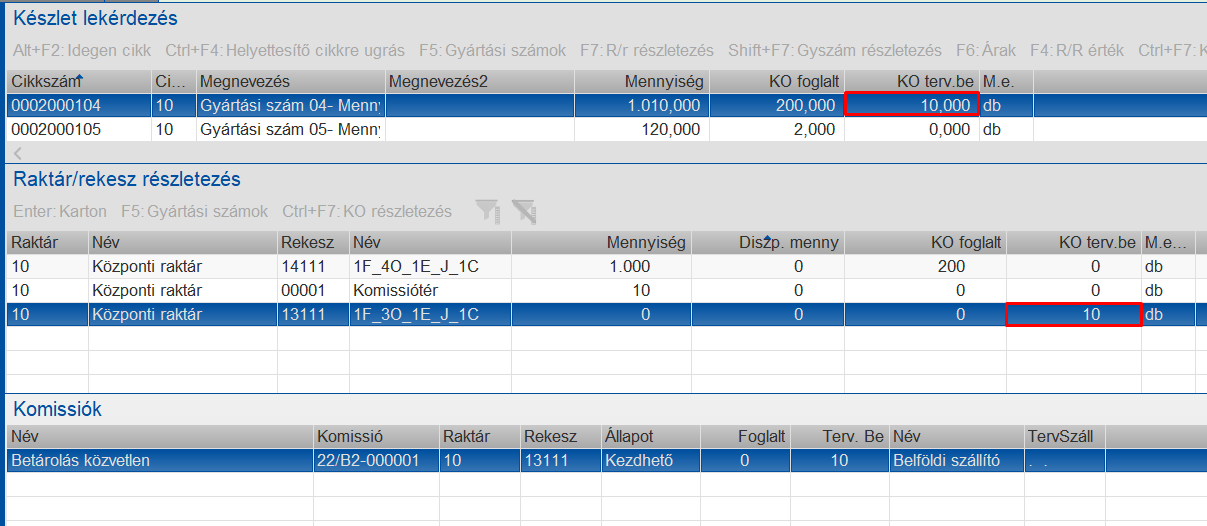Image resolution: width=1207 pixels, height=526 pixels.
Task: Click 'Ctrl+F4: Helyettesítő cikkre ugrás'
Action: (285, 50)
